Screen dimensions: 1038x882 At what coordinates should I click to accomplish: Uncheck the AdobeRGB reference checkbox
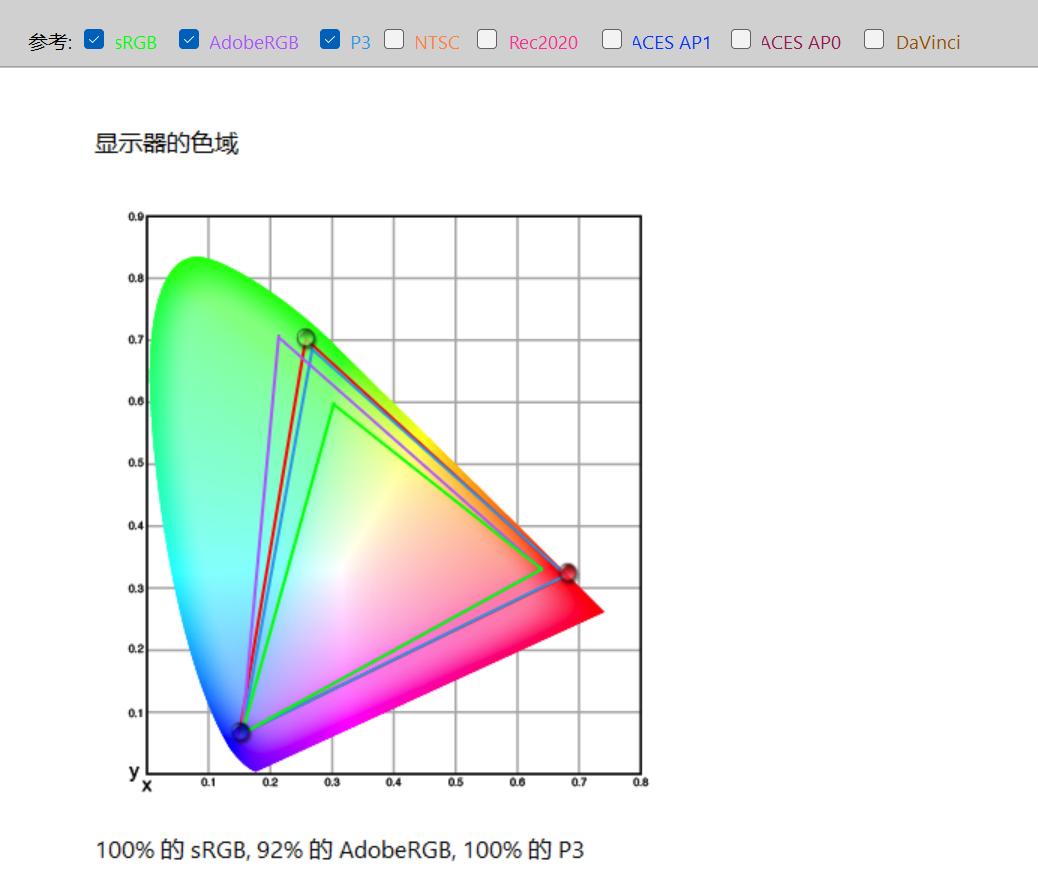tap(189, 40)
